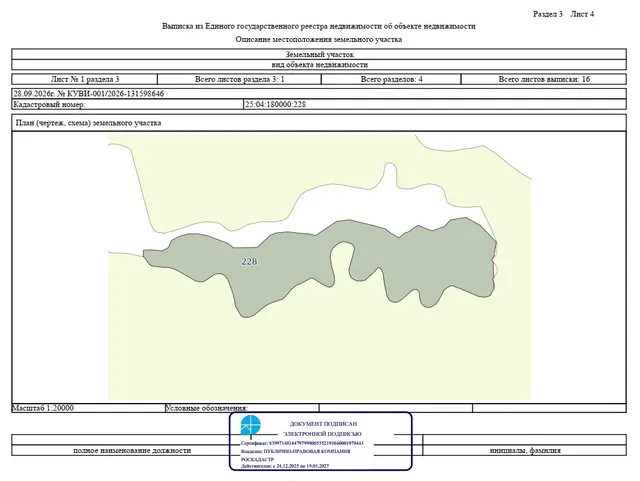This screenshot has height=481, width=640.
Task: Click 'Всего листов раздела 3: 1' cell
Action: coord(240,79)
